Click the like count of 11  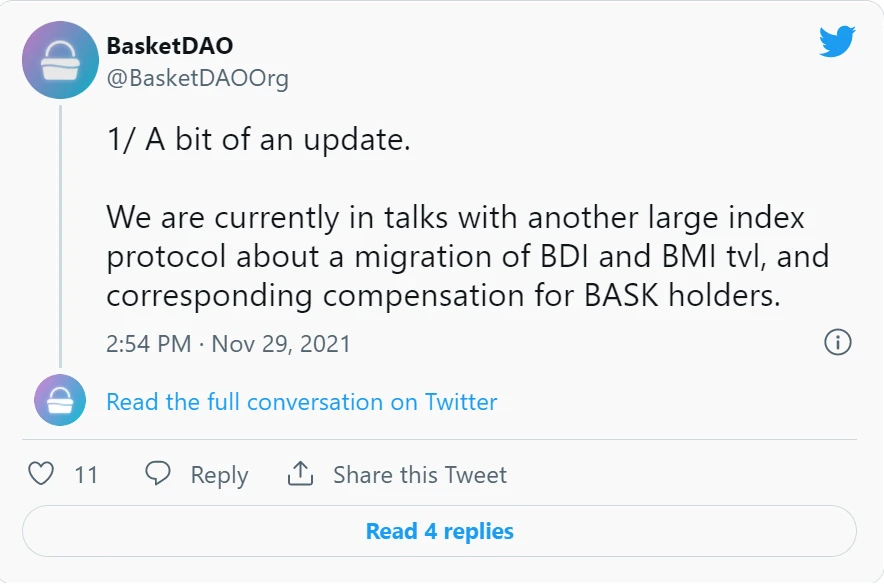coord(86,475)
